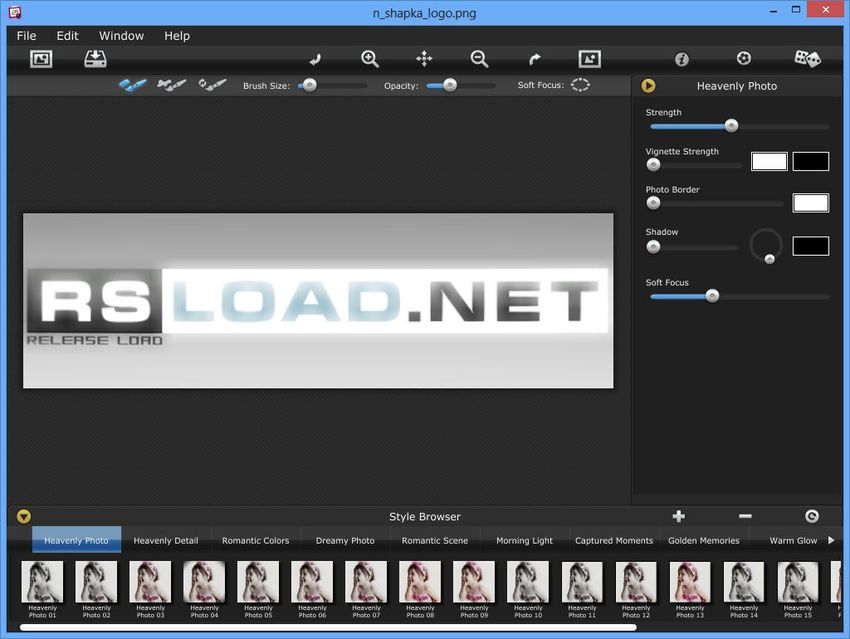Switch to the Captured Moments tab

[x=614, y=540]
